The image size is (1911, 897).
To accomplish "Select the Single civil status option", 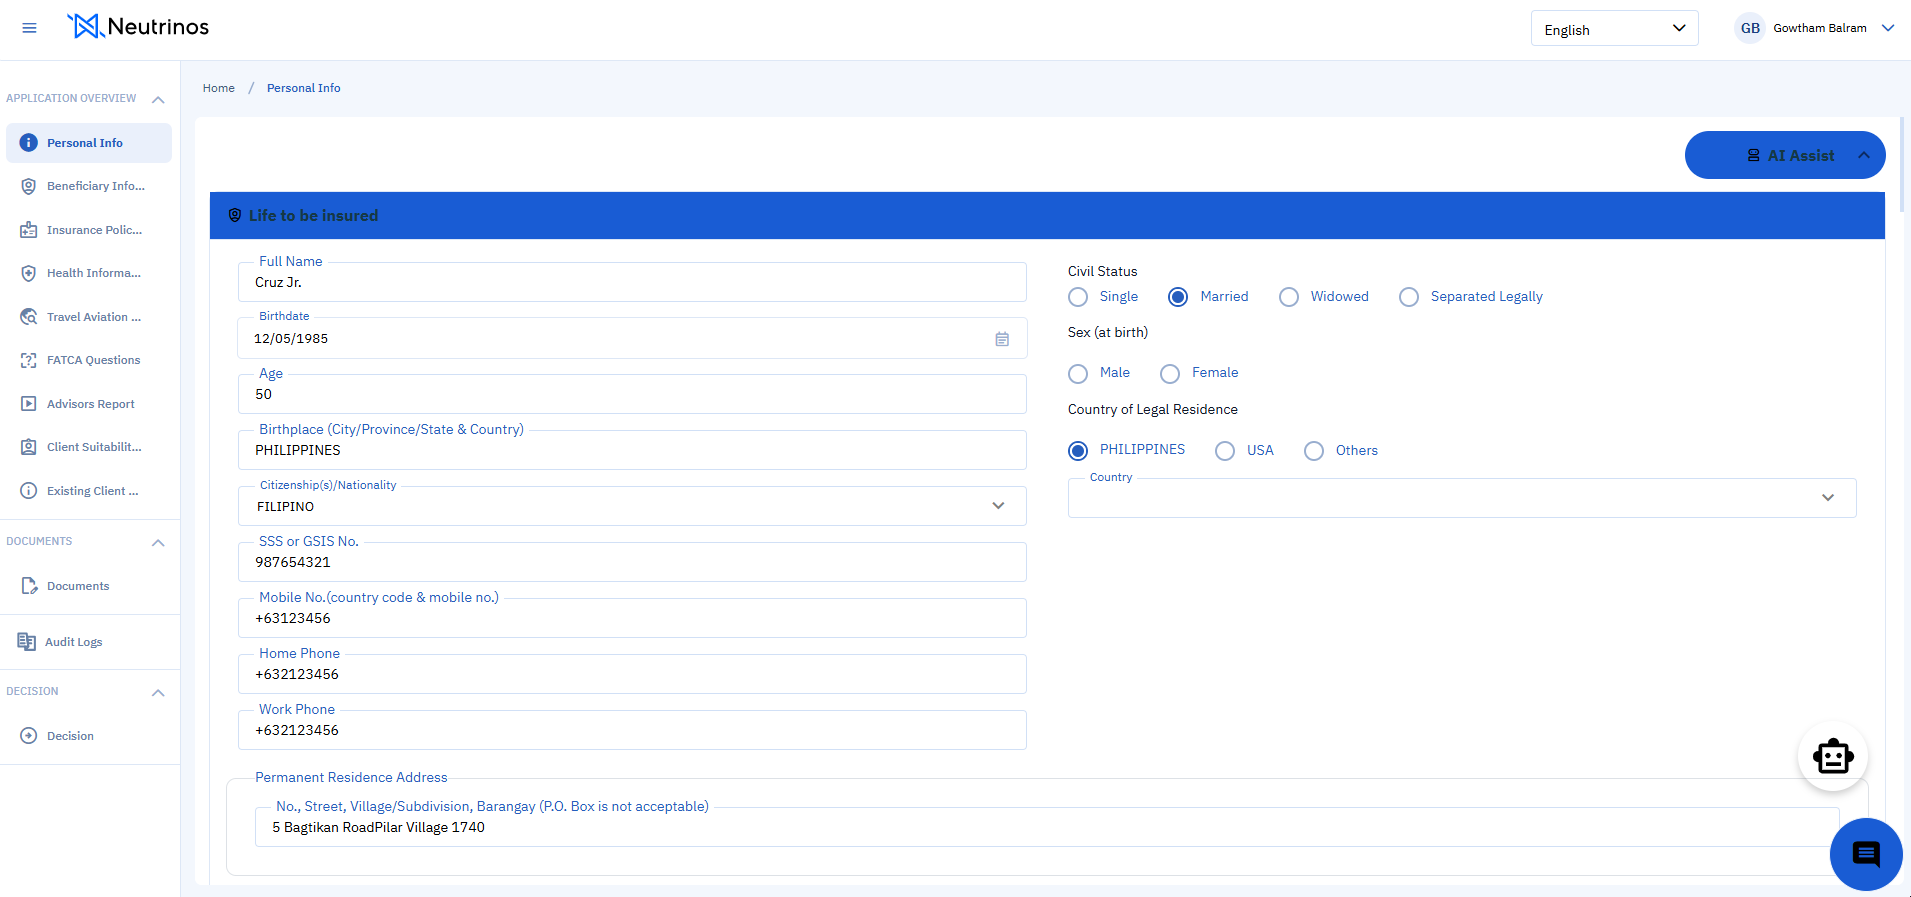I will [1078, 297].
